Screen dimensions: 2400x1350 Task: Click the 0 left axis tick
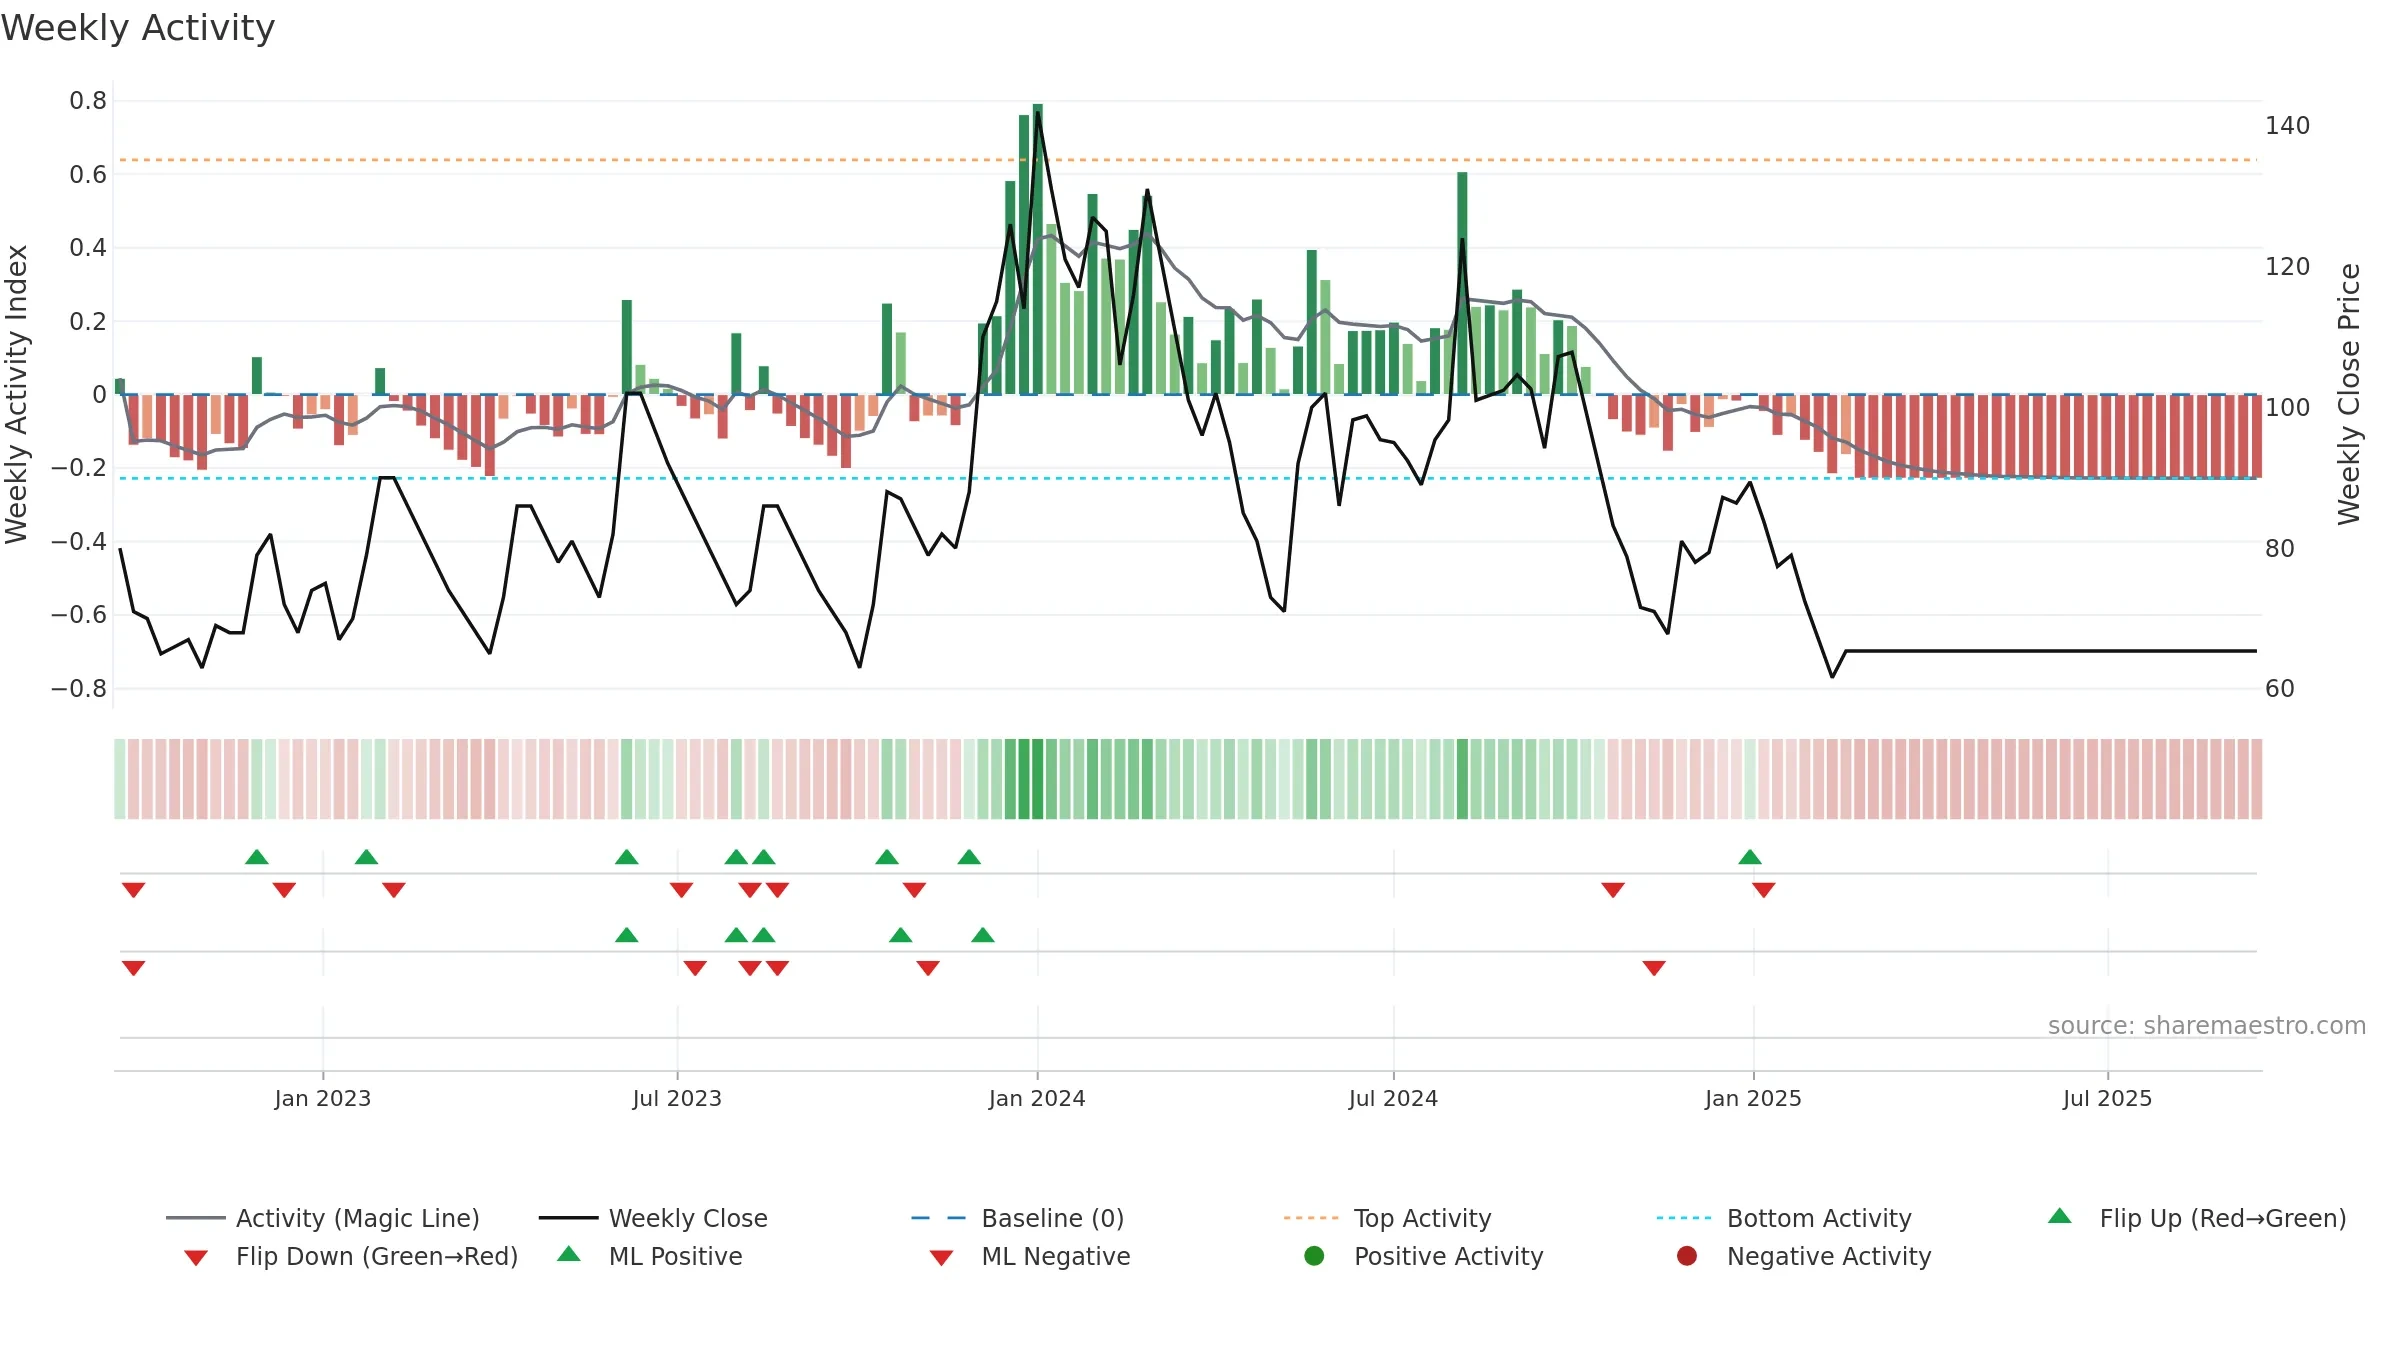99,394
